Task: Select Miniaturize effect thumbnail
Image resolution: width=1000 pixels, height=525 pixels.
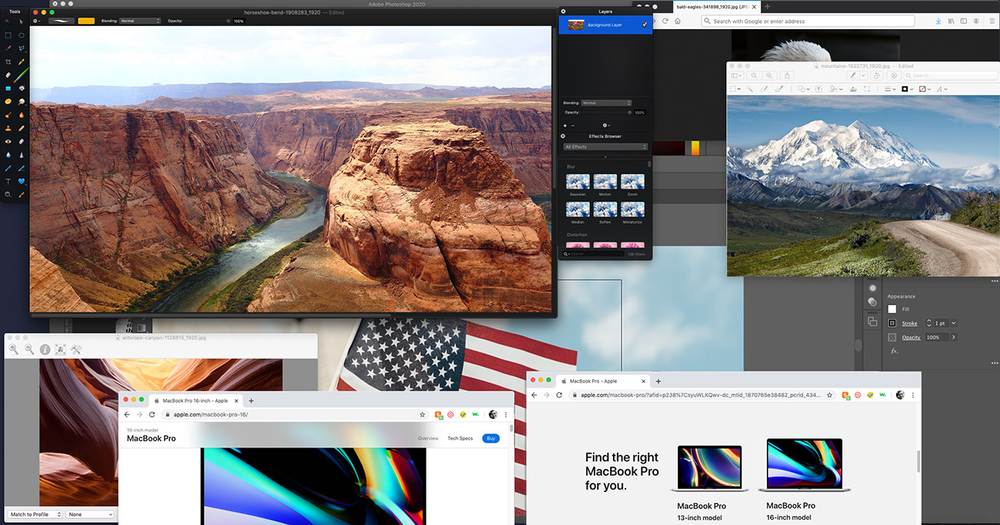Action: point(633,209)
